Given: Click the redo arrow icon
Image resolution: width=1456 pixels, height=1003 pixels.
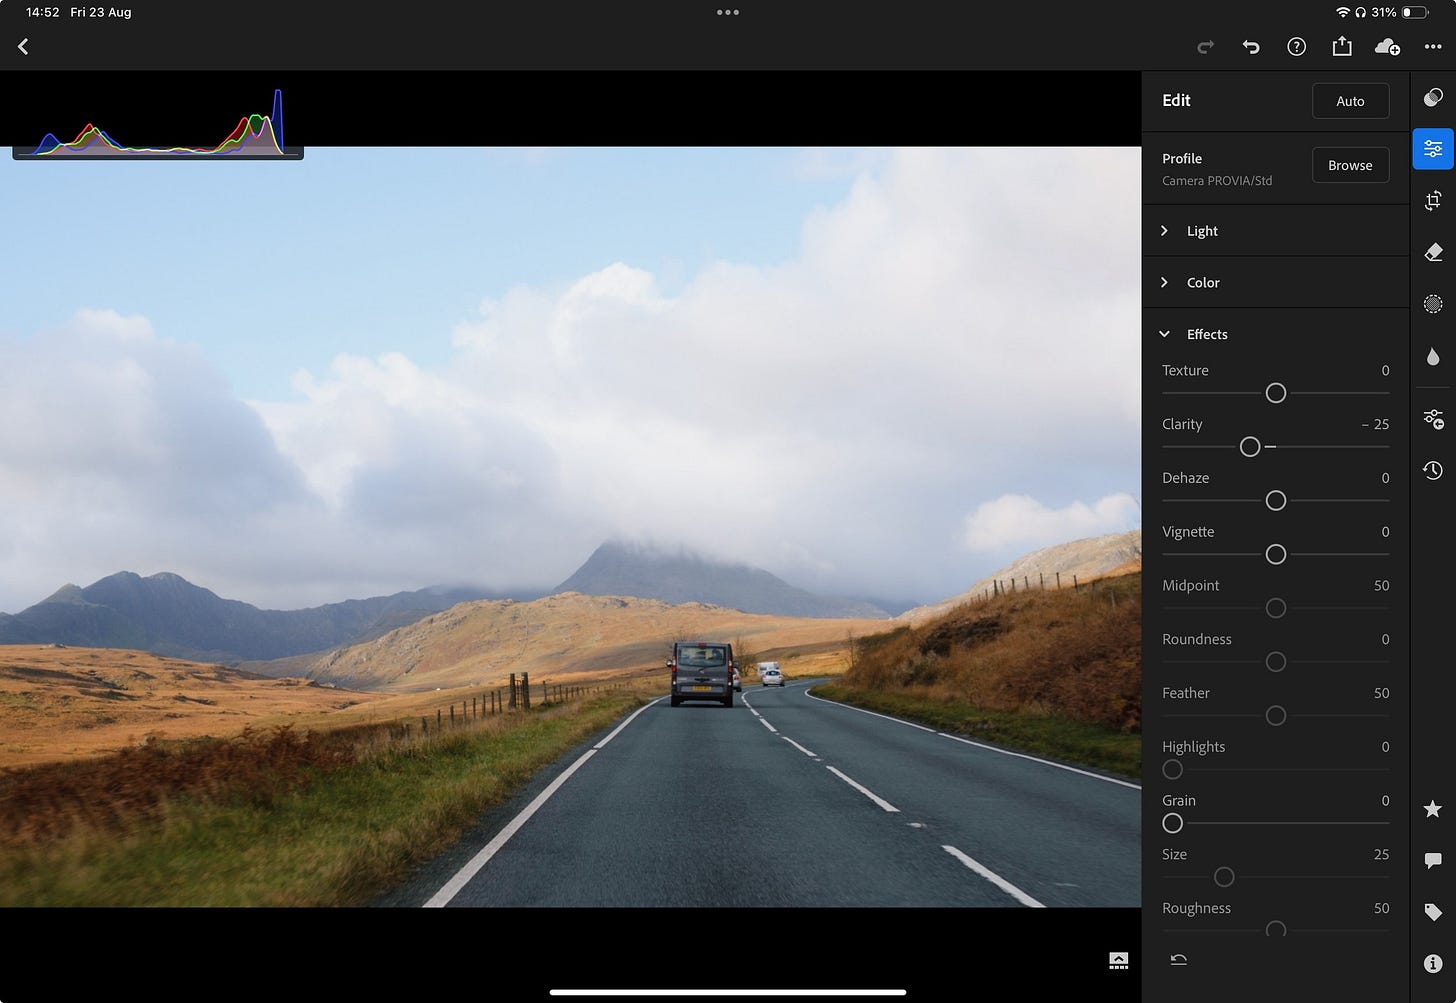Looking at the screenshot, I should pos(1206,47).
